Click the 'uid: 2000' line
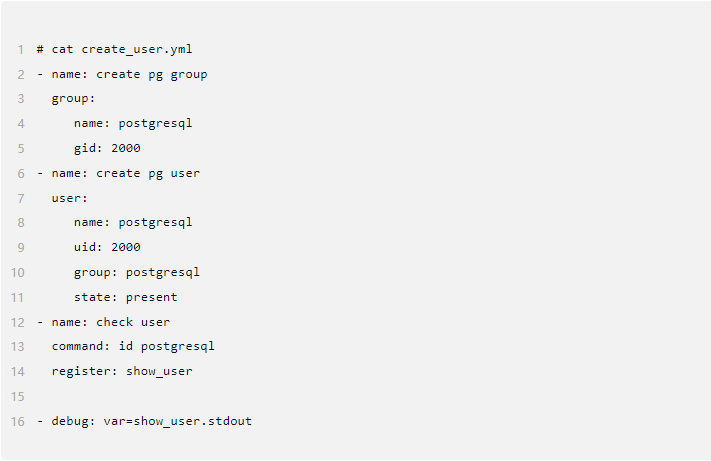The width and height of the screenshot is (711, 461). tap(107, 247)
